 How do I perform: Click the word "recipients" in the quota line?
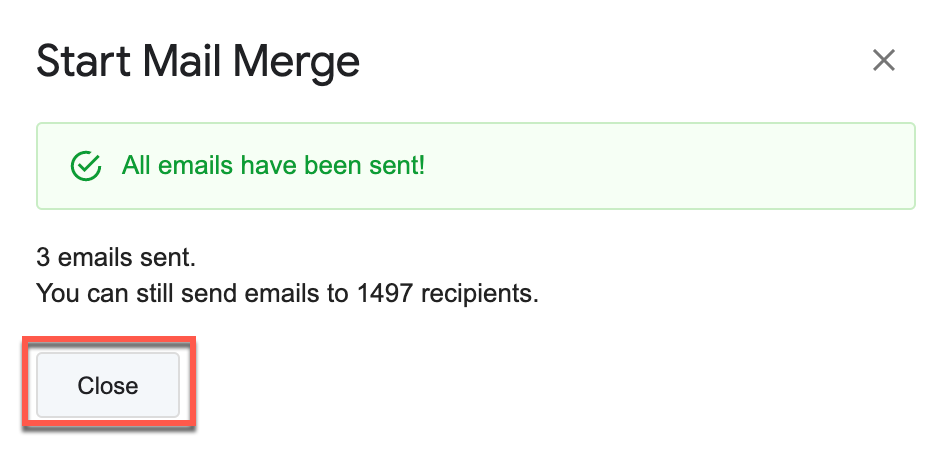482,294
